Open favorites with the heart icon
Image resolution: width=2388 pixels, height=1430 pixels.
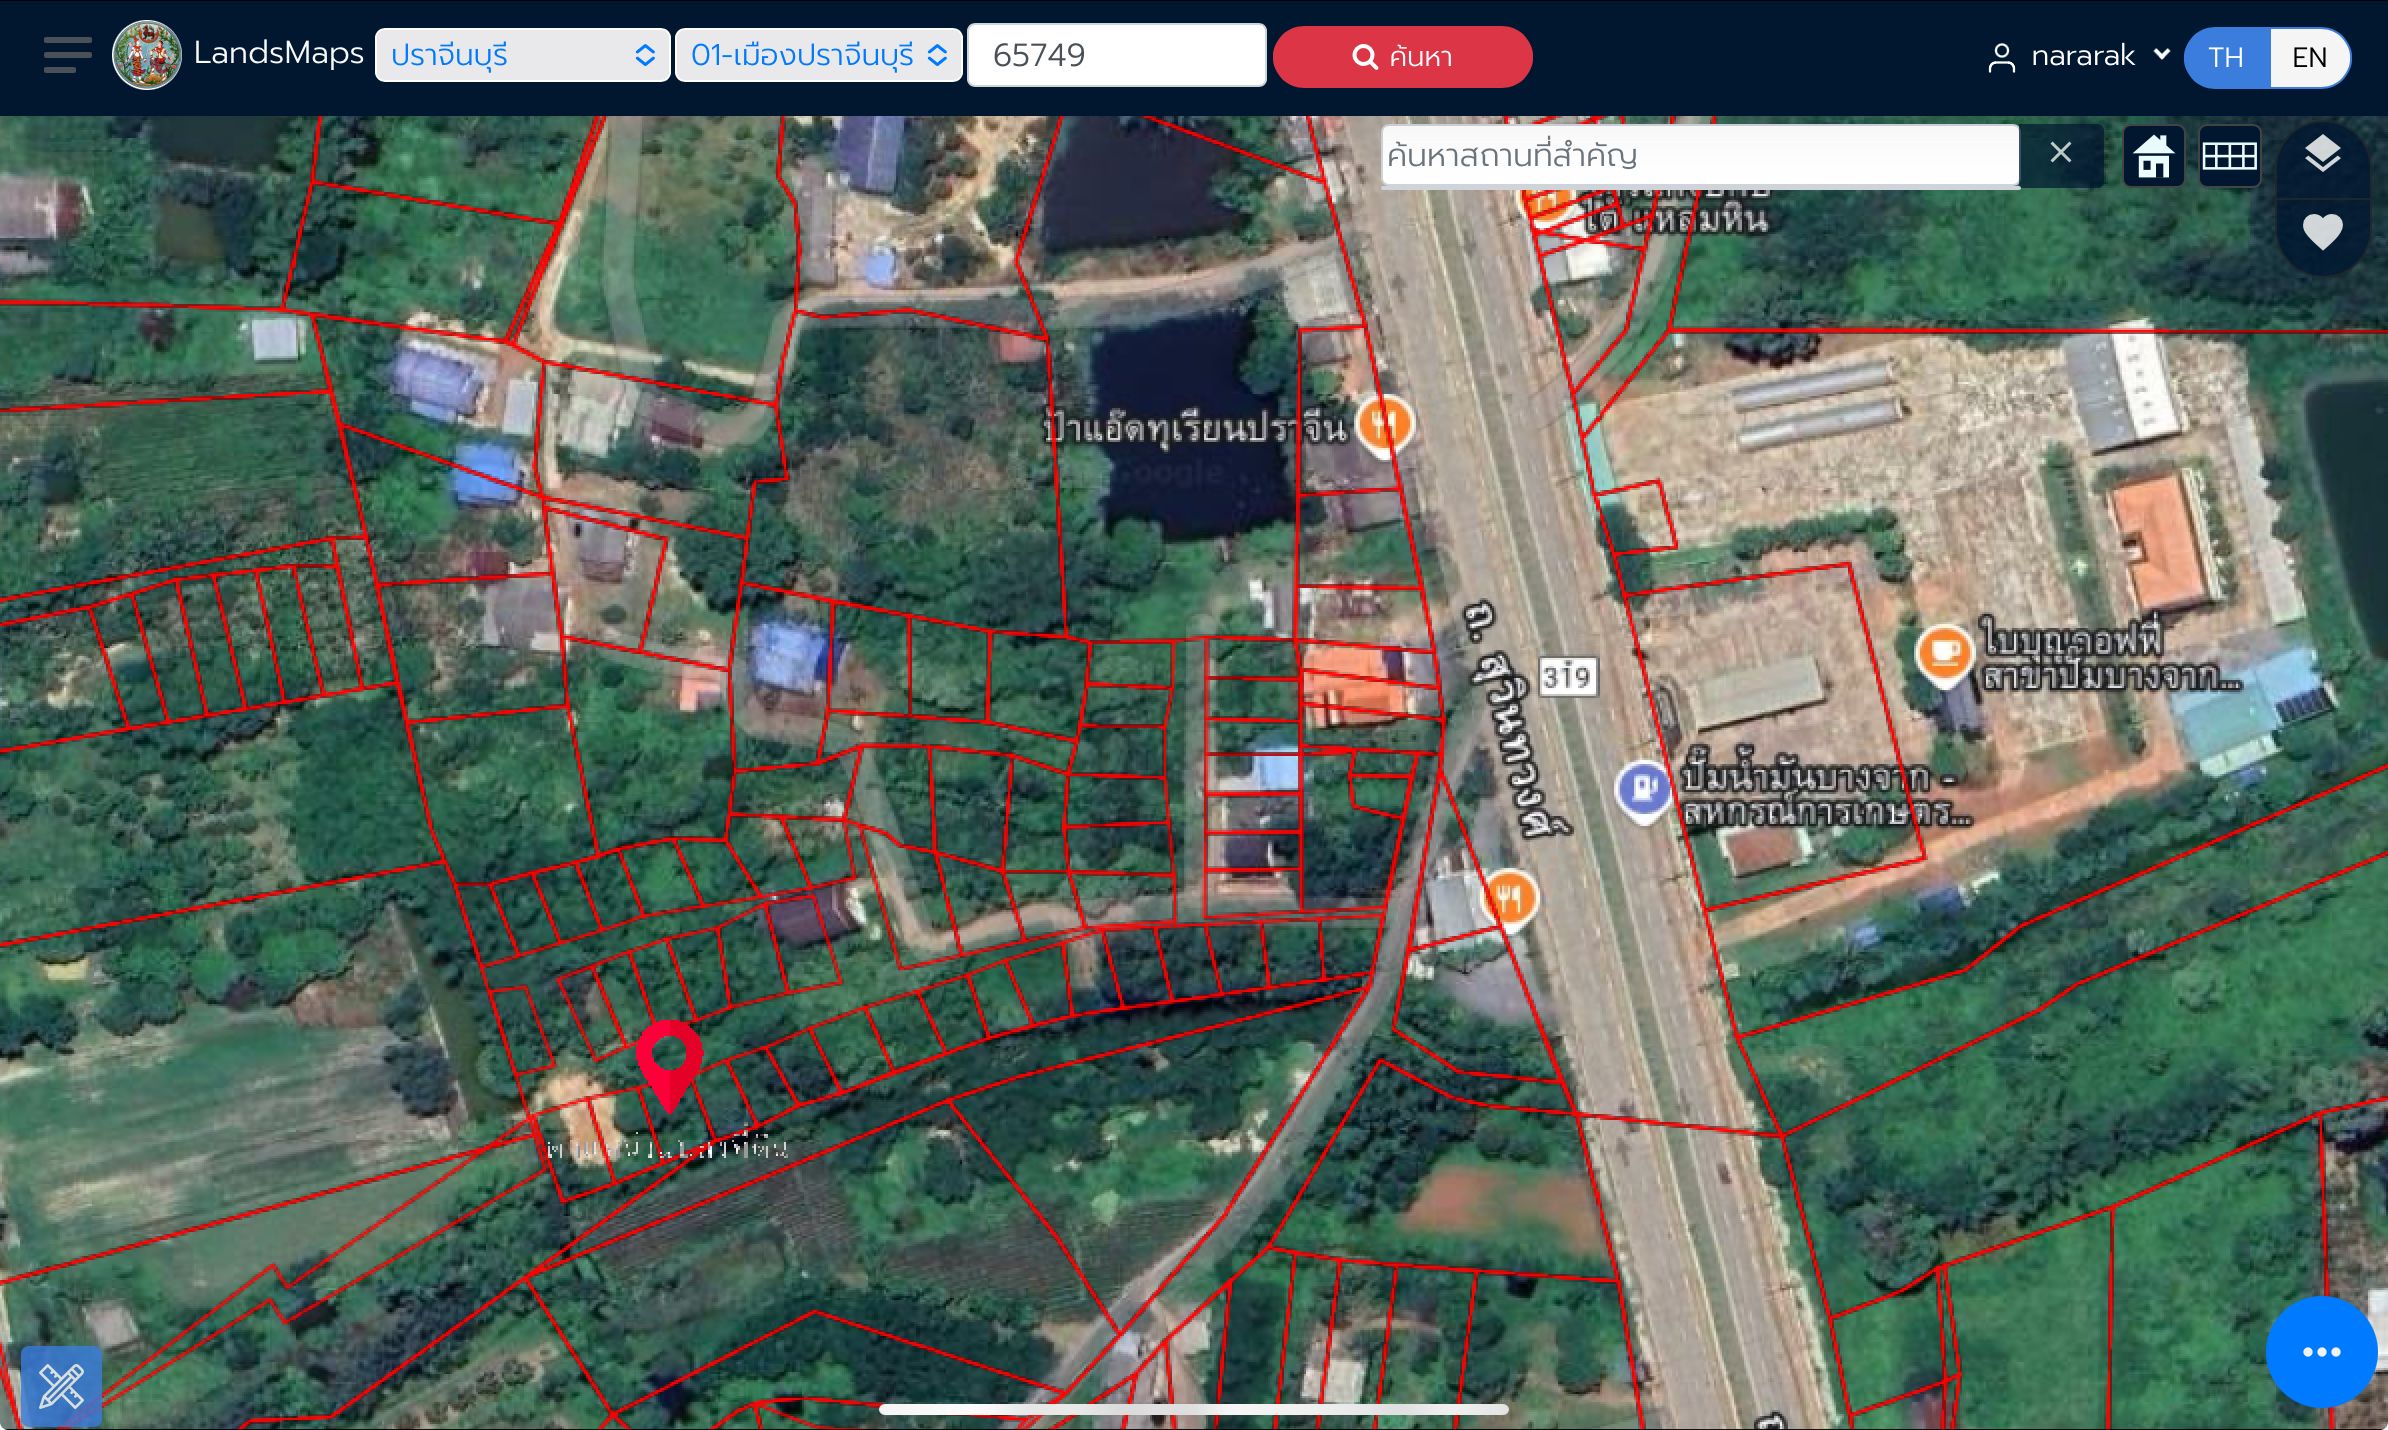(2322, 232)
